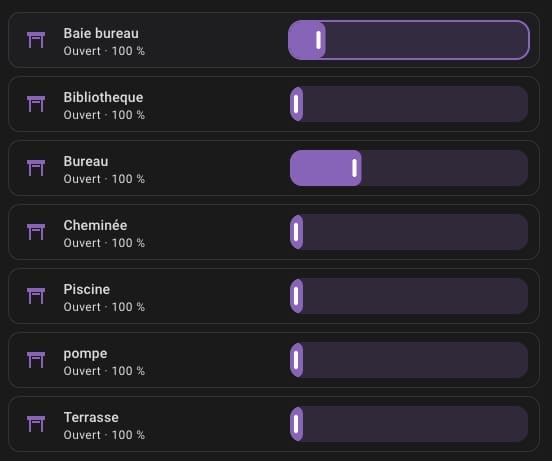Click the cover icon beside Cheminée
The height and width of the screenshot is (461, 552).
point(36,232)
